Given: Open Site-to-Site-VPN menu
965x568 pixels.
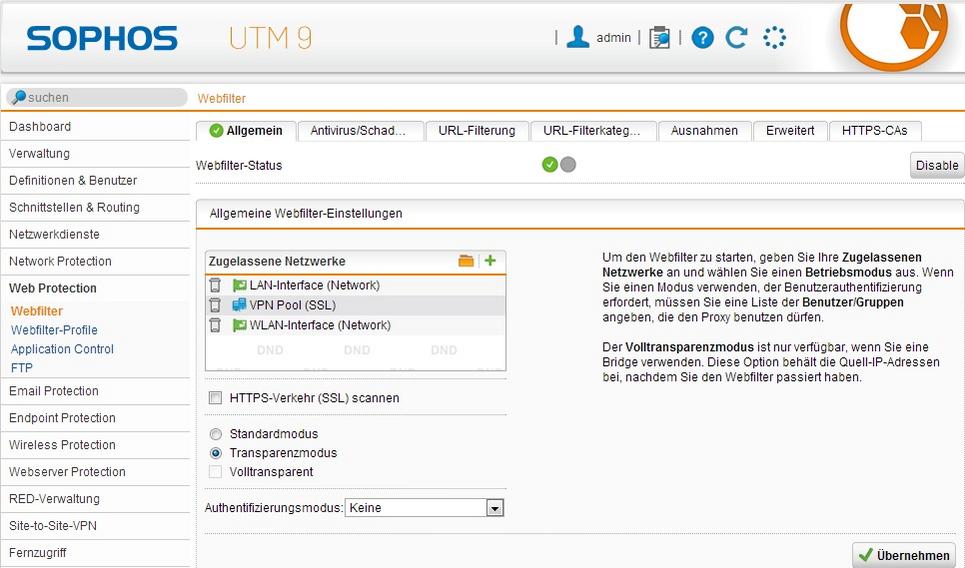Looking at the screenshot, I should pos(95,526).
